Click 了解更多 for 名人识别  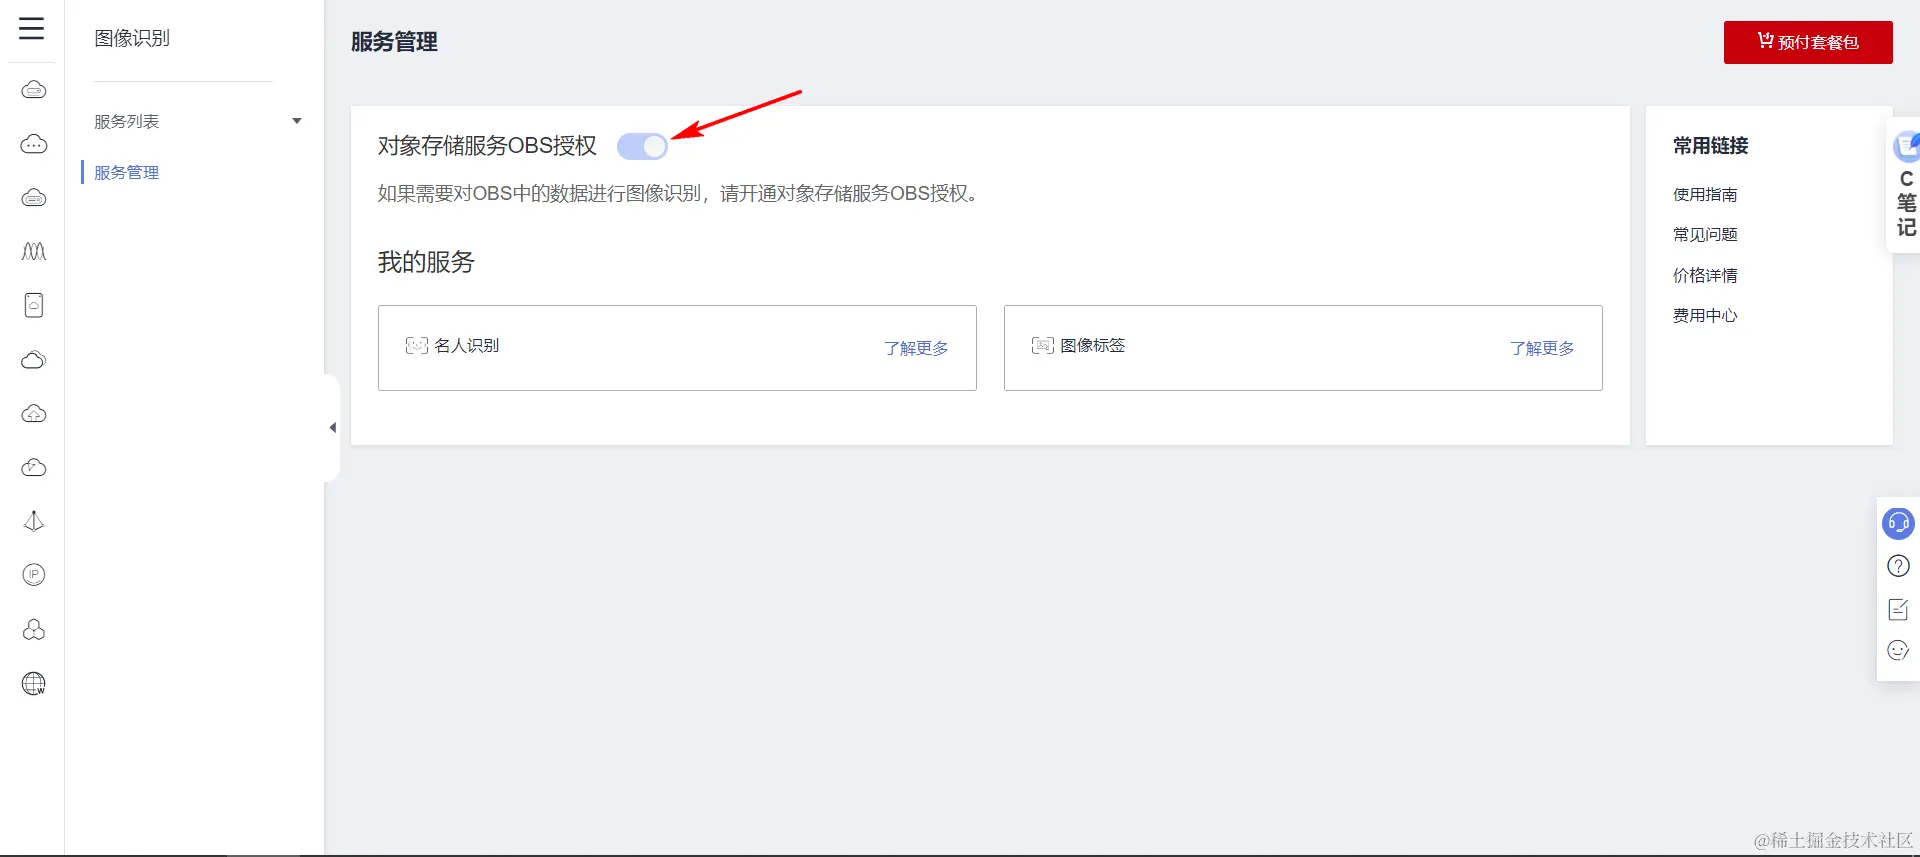coord(916,348)
